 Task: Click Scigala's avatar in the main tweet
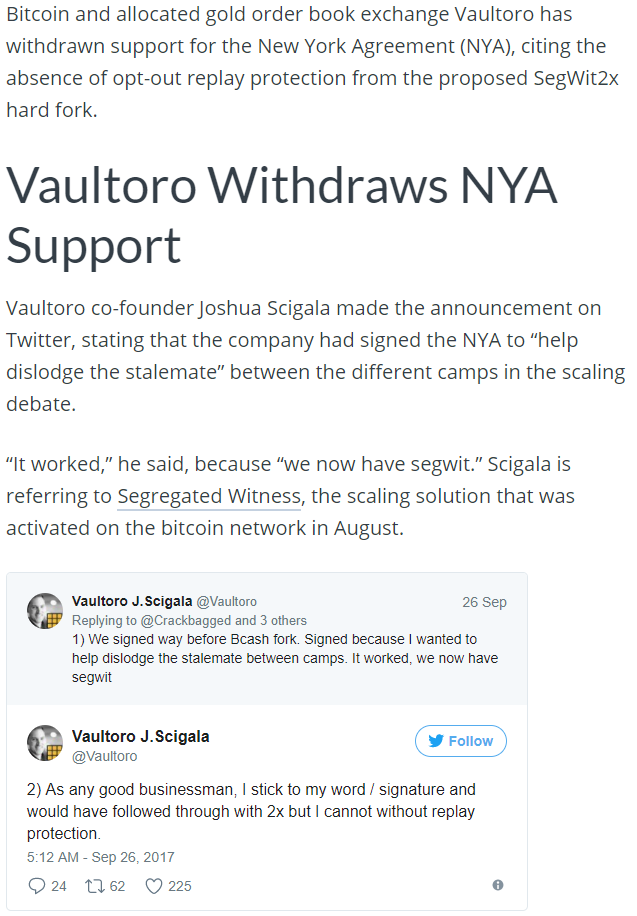coord(45,745)
